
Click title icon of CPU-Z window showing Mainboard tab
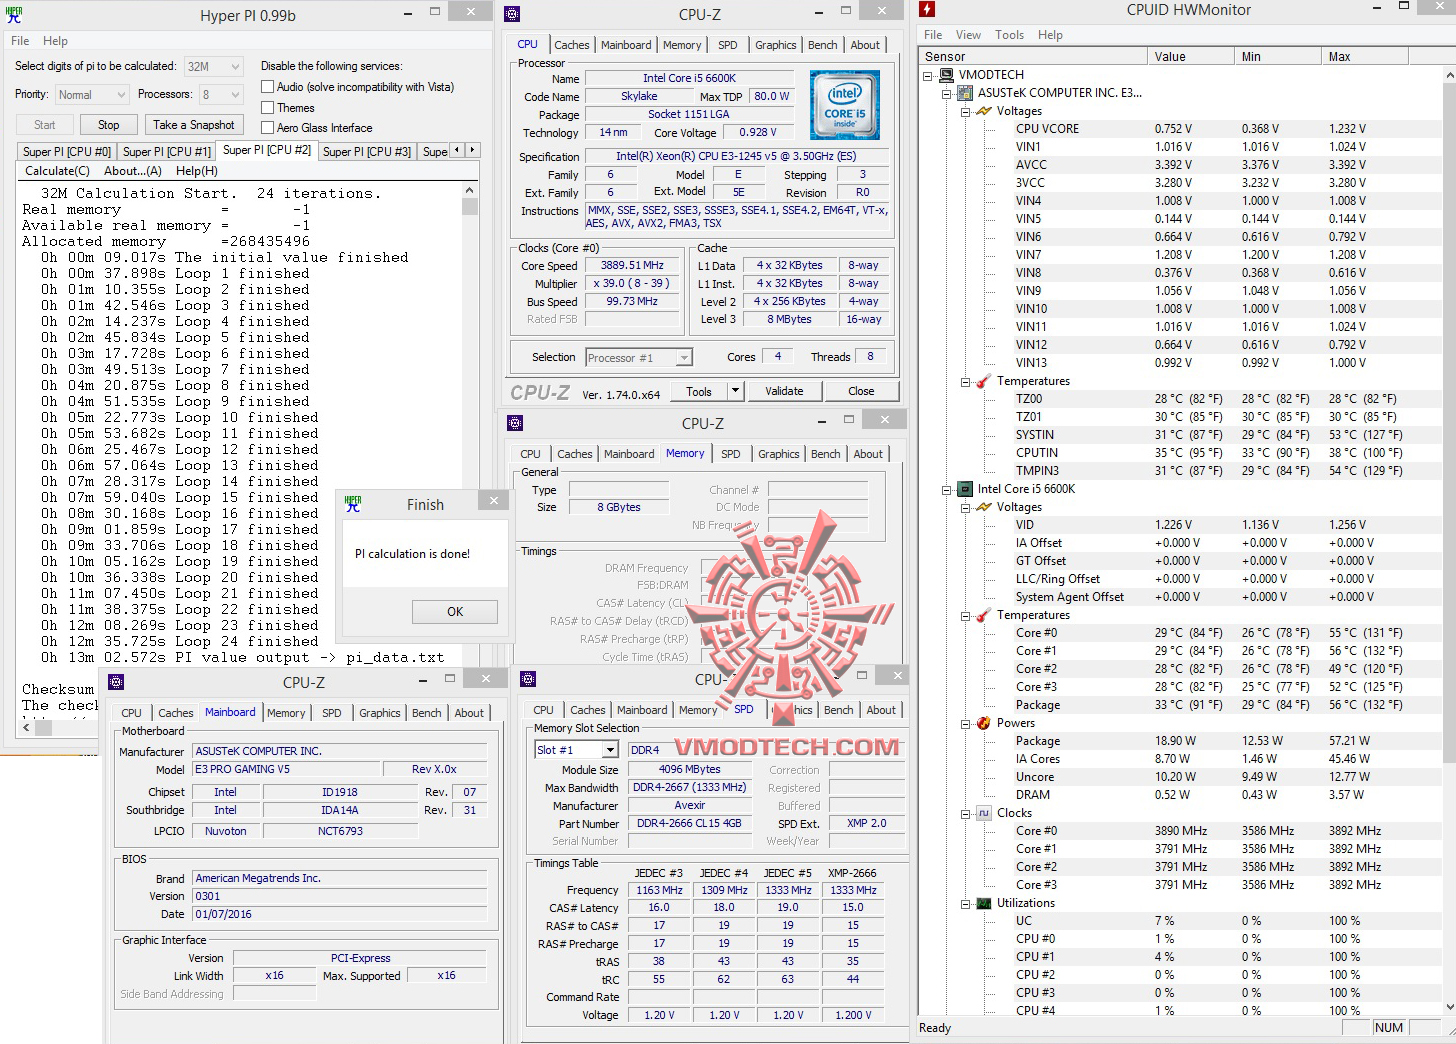click(116, 682)
